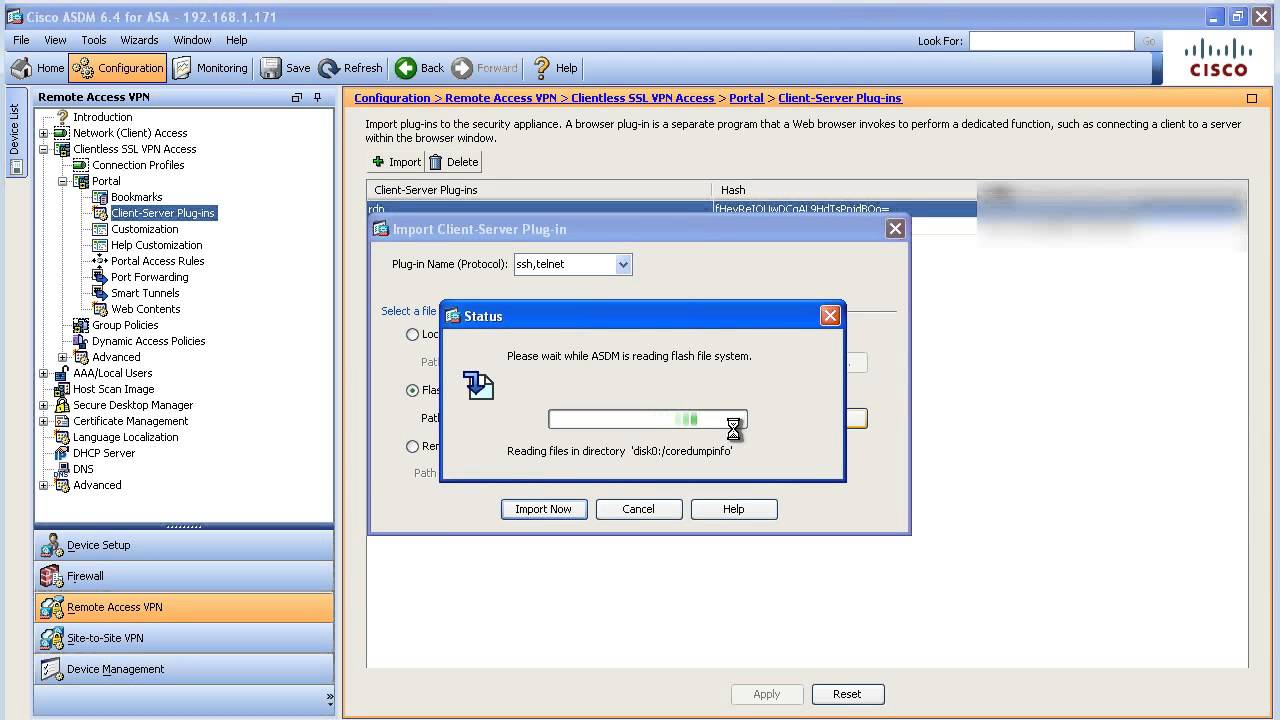Viewport: 1280px width, 720px height.
Task: Select the Remote server radio button
Action: point(412,446)
